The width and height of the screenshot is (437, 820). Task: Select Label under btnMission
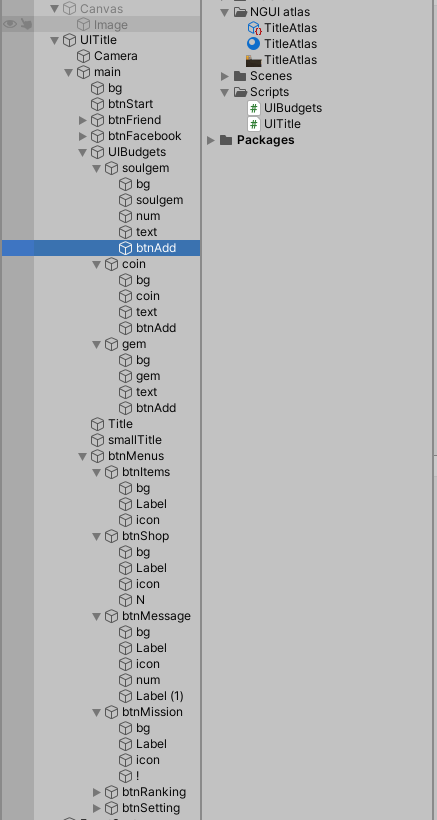point(151,744)
